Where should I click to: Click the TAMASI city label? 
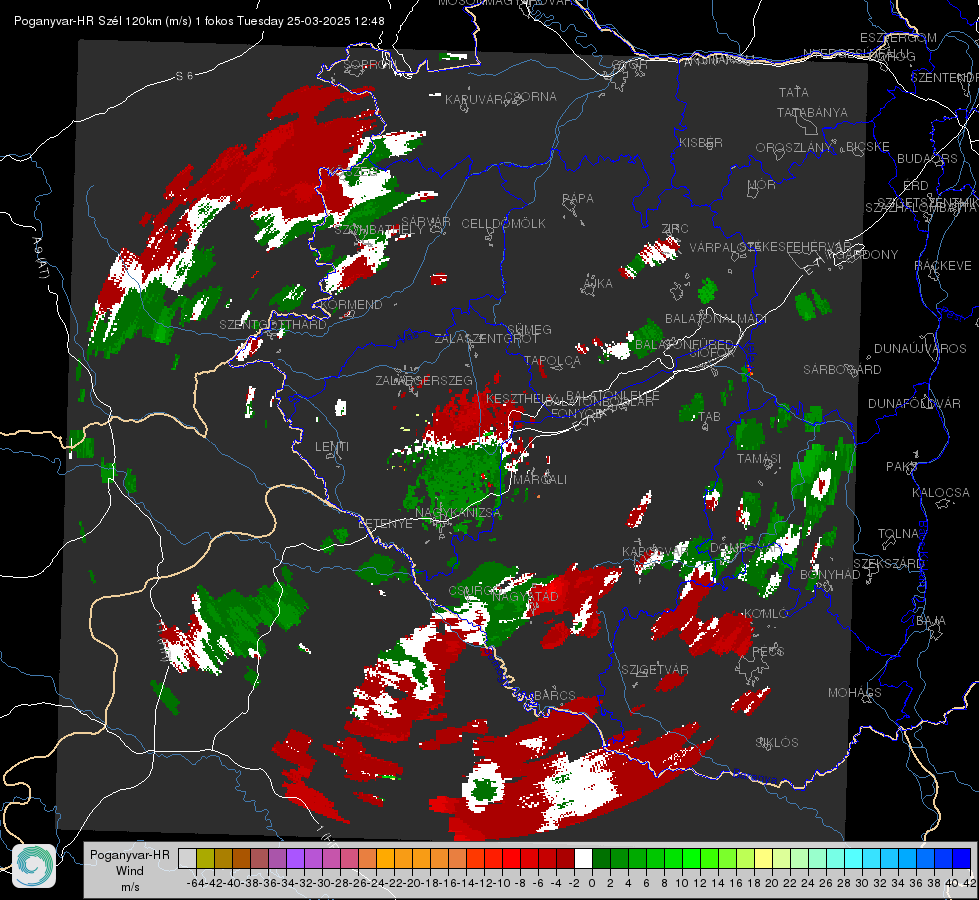point(759,458)
